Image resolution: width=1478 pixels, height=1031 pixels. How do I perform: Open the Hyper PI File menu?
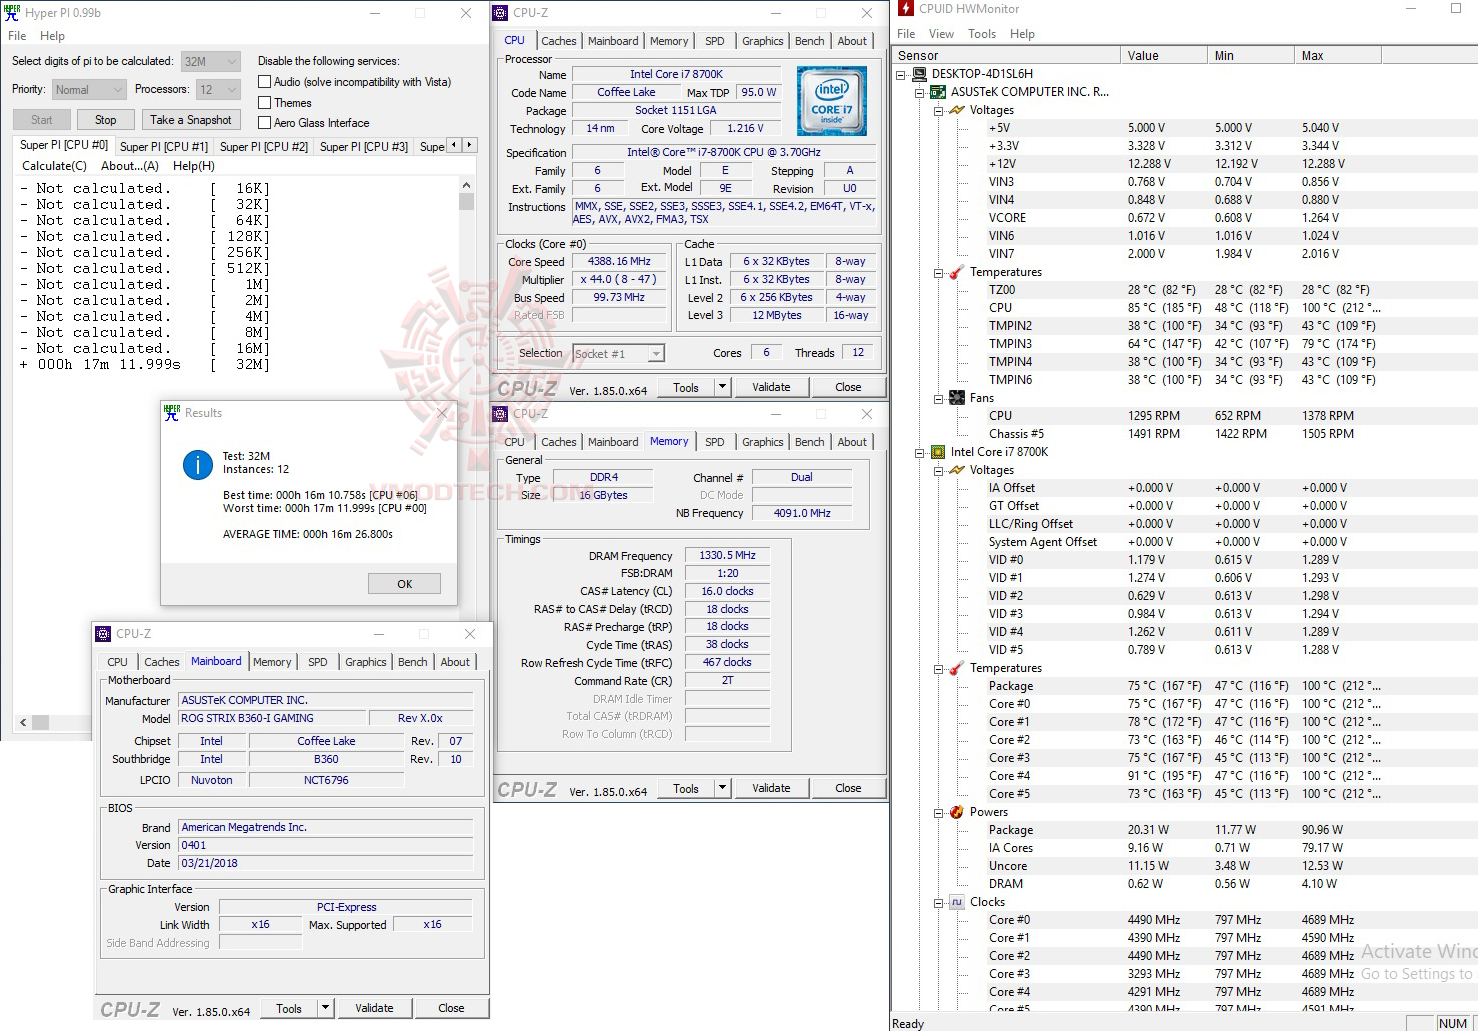[x=17, y=36]
